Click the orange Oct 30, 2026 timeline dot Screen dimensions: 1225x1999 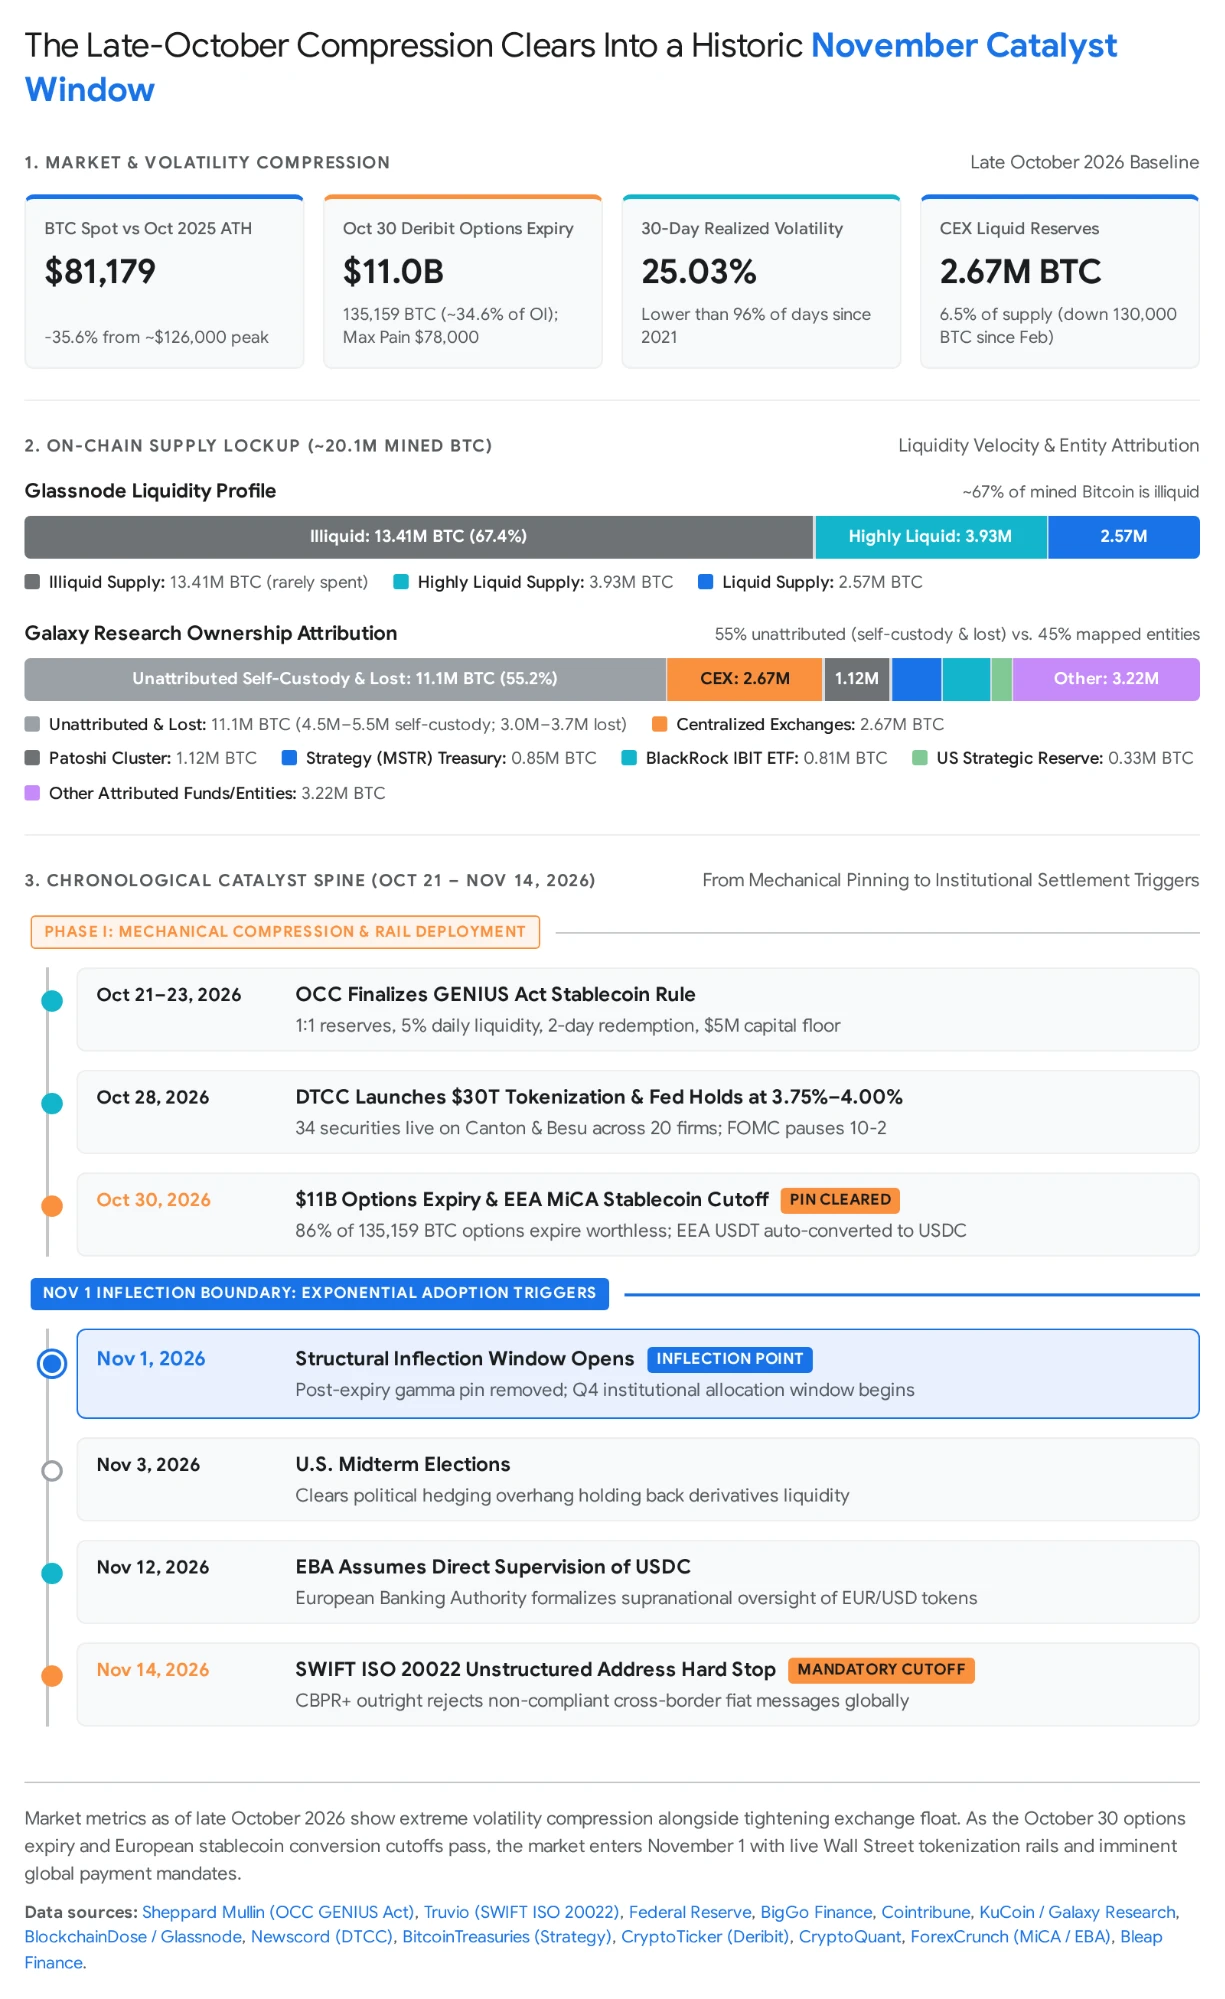pyautogui.click(x=52, y=1206)
